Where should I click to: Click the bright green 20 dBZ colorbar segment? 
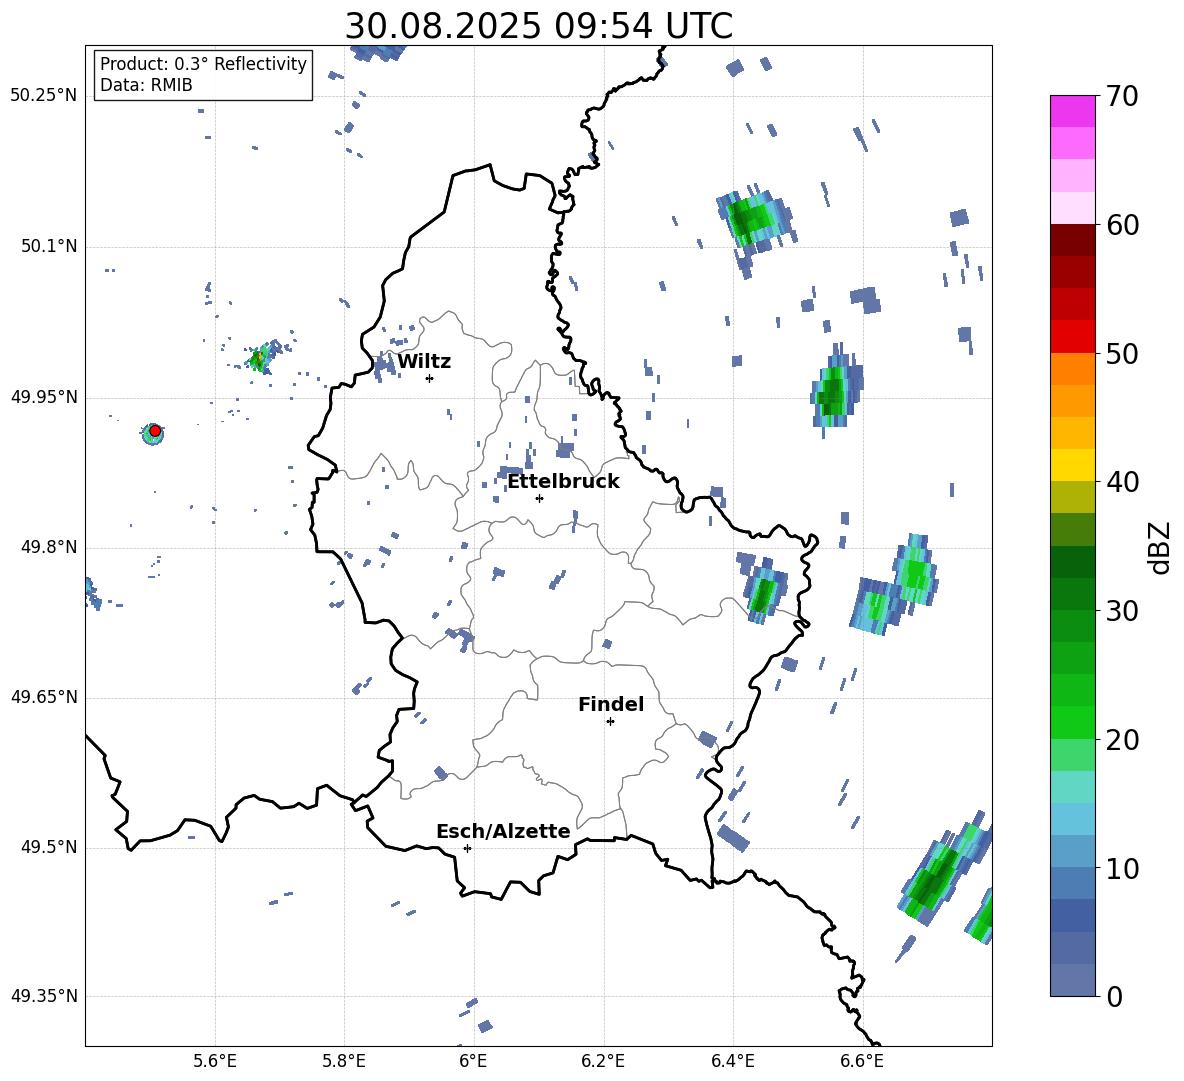pos(1072,722)
